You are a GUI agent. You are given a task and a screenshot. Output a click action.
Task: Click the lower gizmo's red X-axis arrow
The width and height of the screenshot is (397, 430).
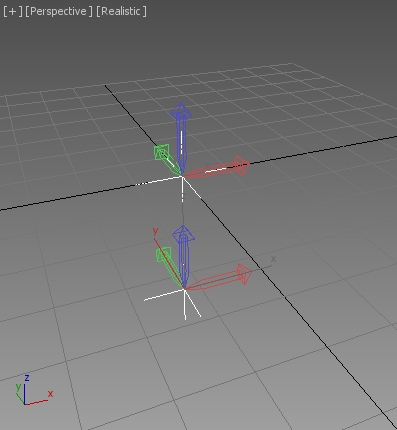tap(219, 277)
